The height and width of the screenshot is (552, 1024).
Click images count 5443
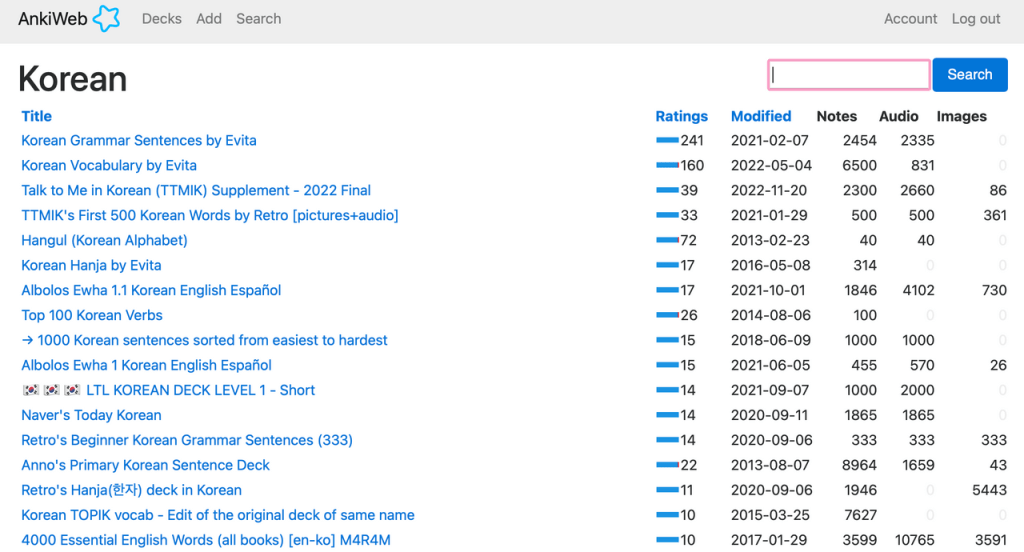coord(989,490)
